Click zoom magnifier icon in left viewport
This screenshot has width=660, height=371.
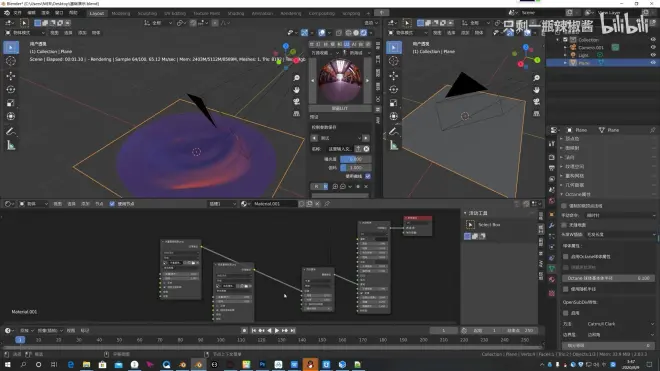tap(296, 78)
